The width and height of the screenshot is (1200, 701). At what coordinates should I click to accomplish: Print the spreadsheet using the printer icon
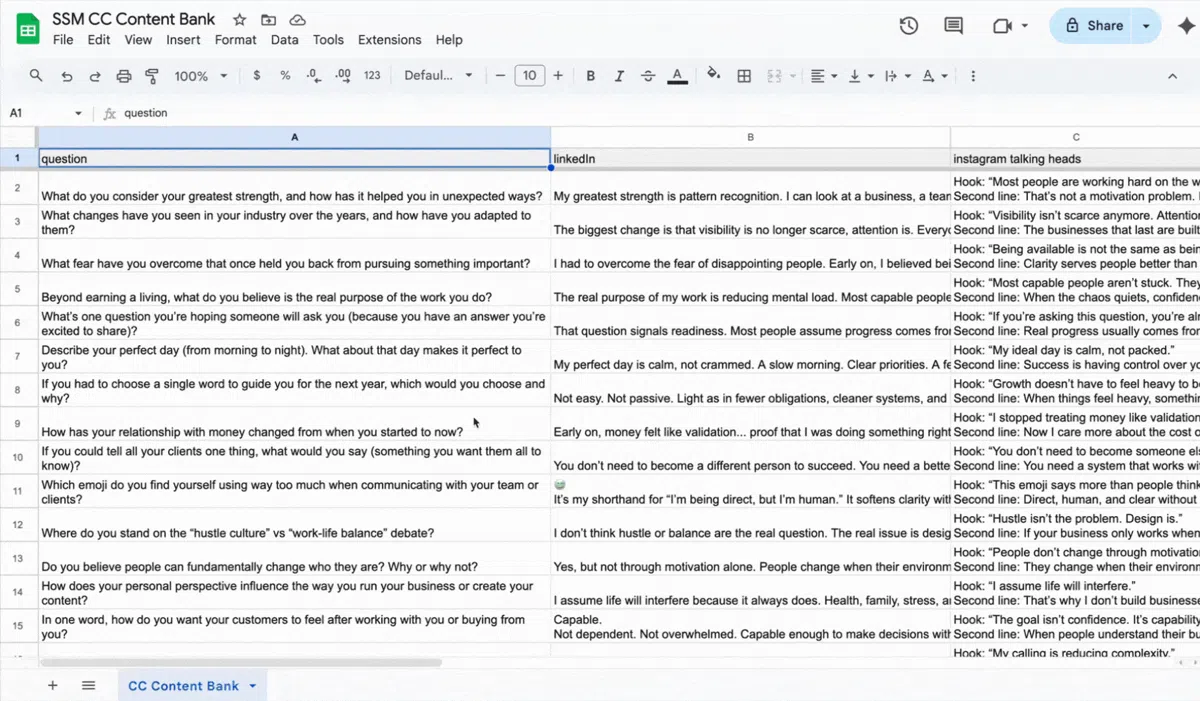point(124,76)
